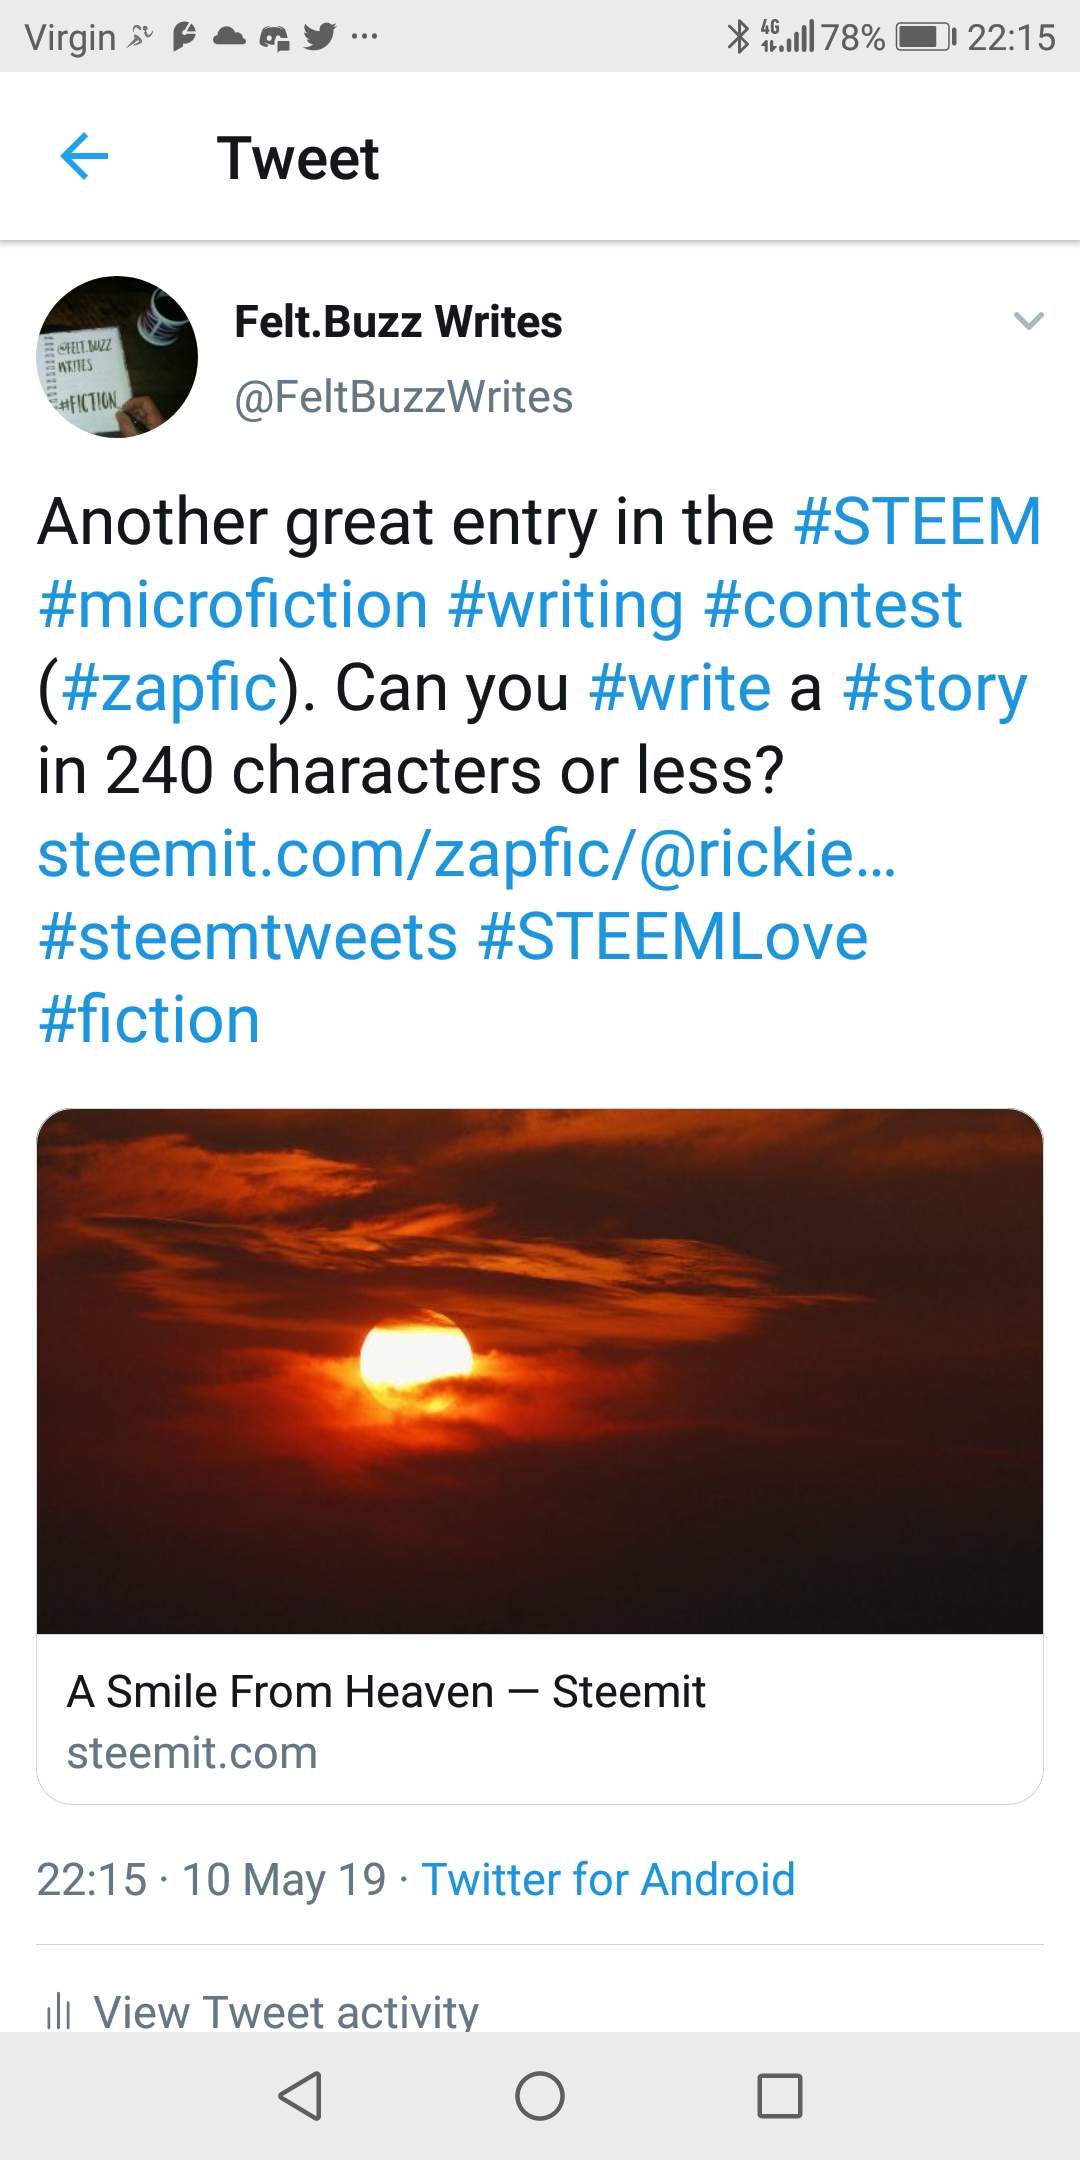Select the #steemtweets hashtag
The image size is (1080, 2160).
[247, 937]
